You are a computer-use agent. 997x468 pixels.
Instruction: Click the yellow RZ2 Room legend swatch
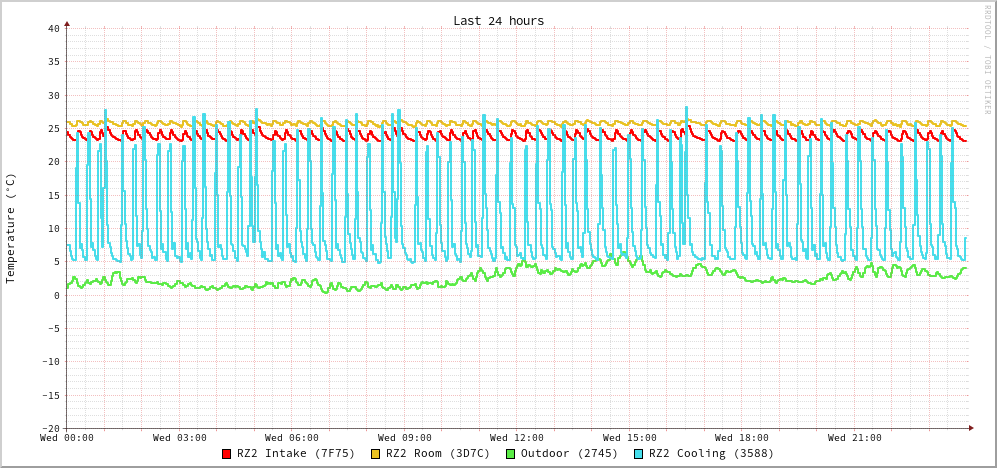point(376,454)
